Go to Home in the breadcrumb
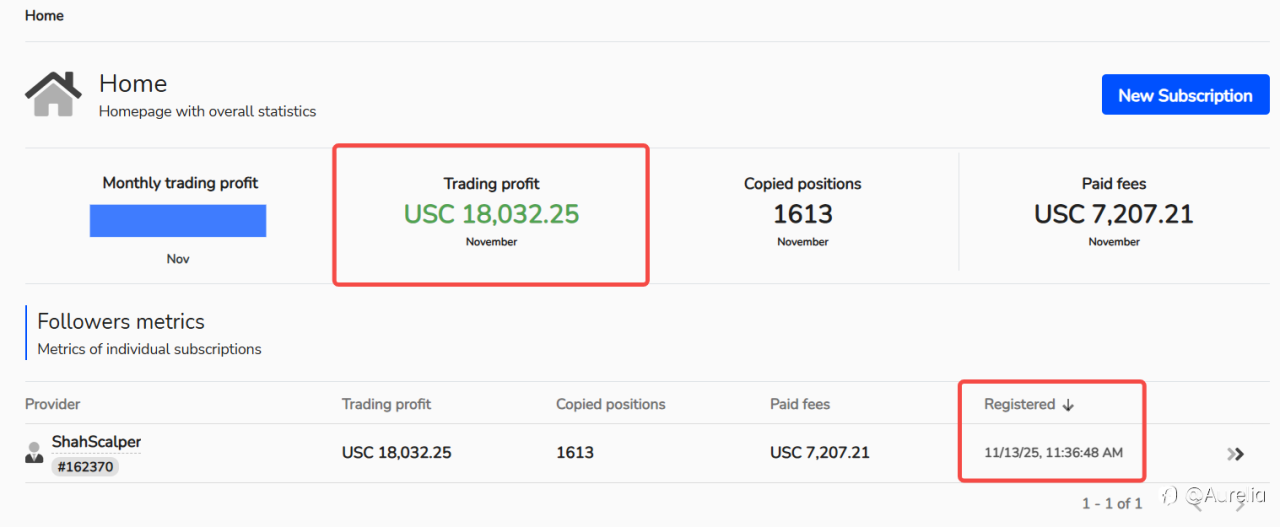 (x=44, y=16)
